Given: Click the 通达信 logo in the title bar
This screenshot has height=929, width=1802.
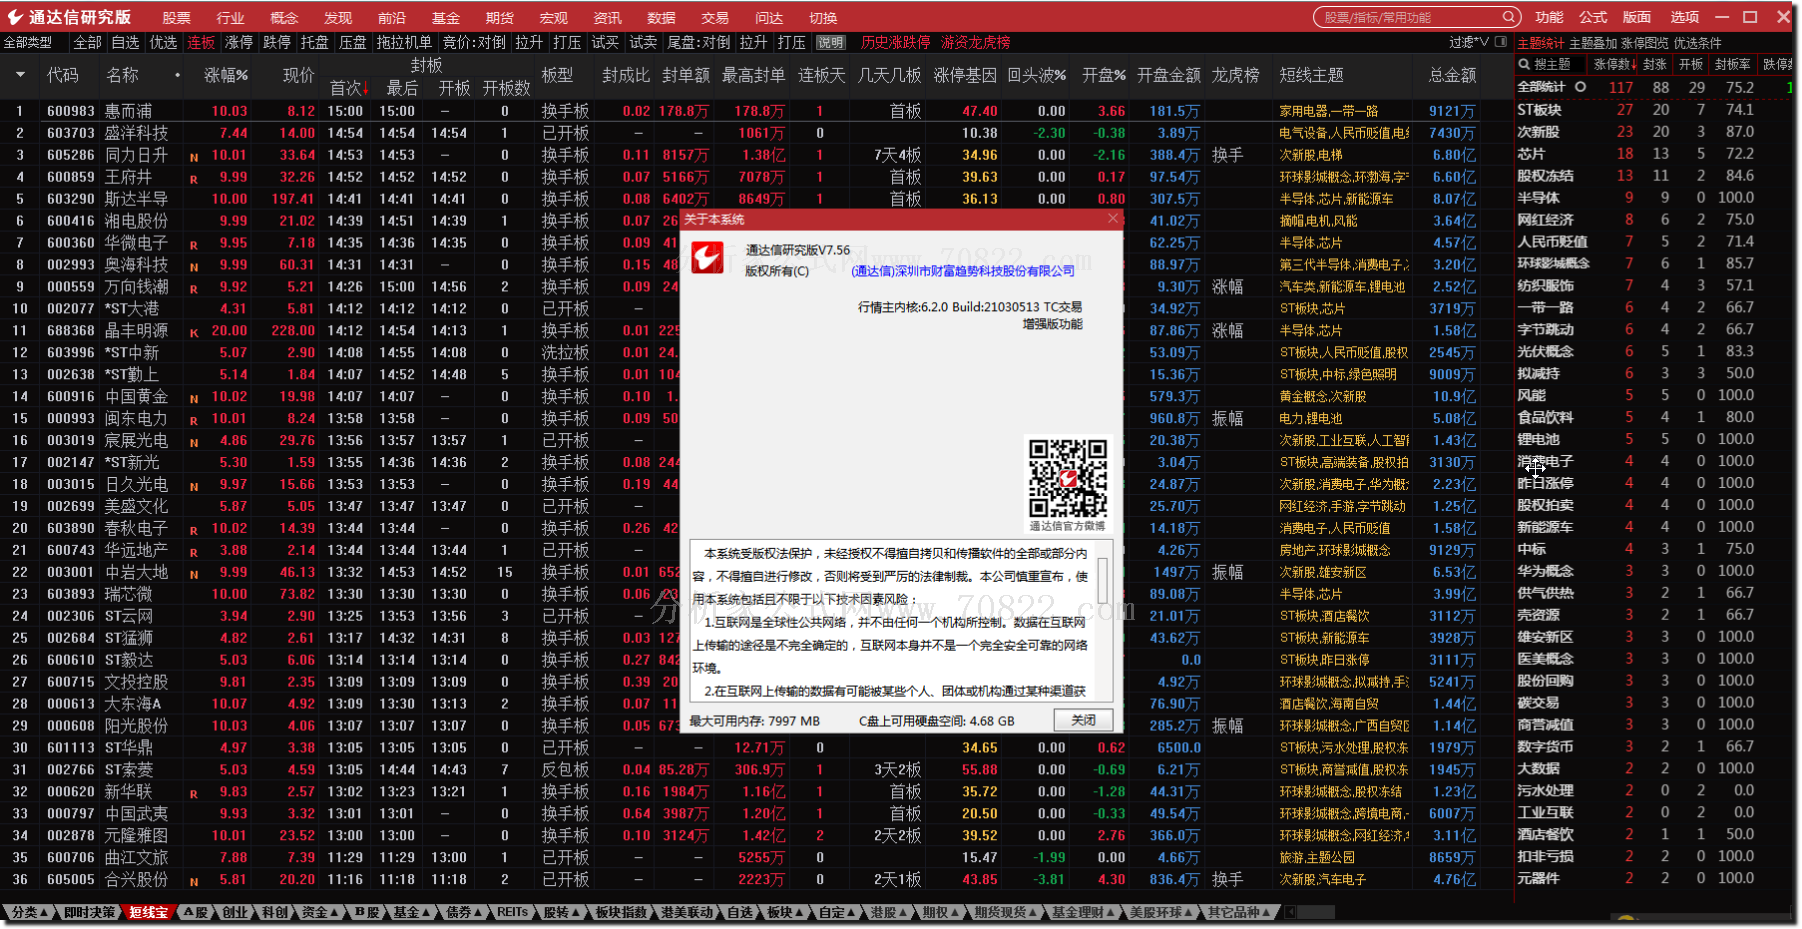Looking at the screenshot, I should pos(15,17).
